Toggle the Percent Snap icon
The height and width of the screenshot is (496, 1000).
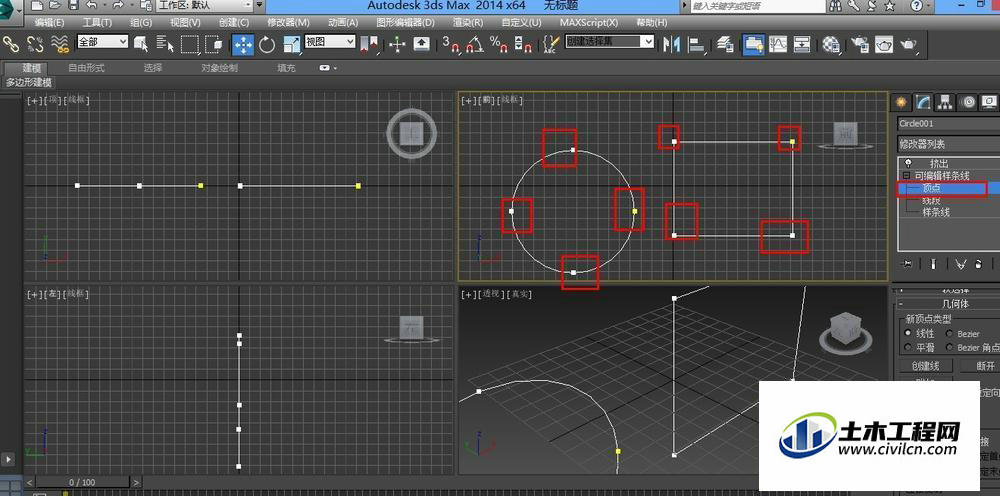[x=498, y=44]
